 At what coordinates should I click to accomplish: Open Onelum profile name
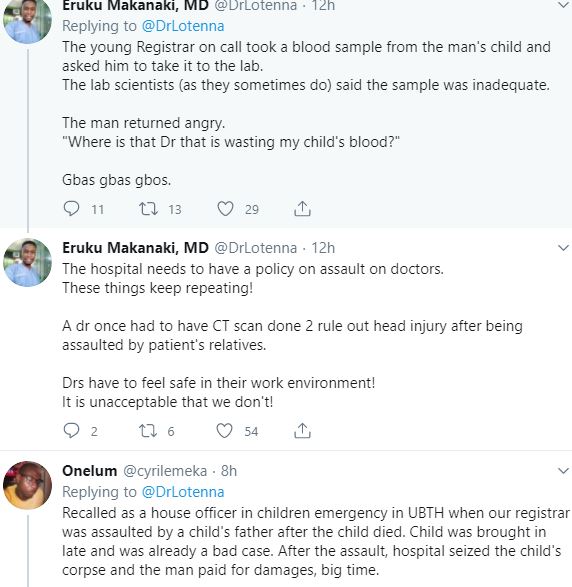point(89,471)
